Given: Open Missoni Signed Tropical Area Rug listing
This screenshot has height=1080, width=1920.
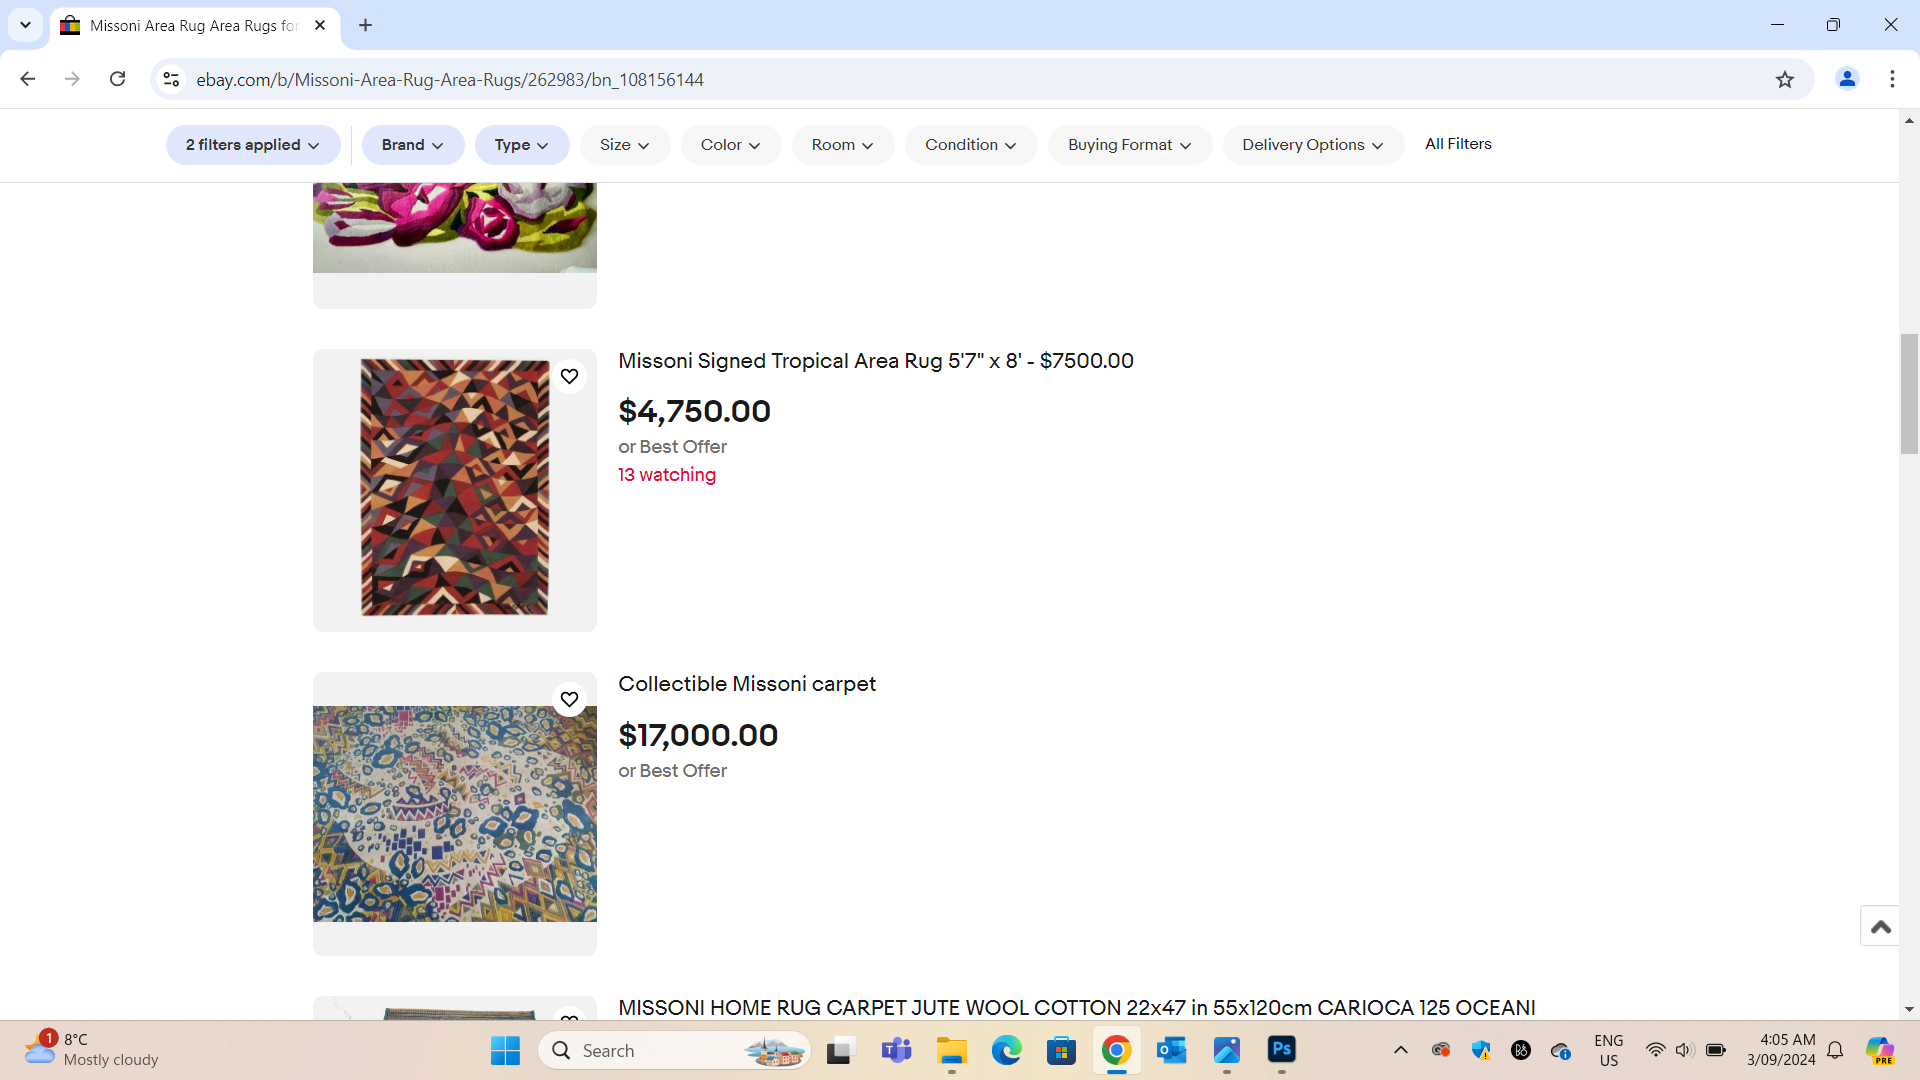Looking at the screenshot, I should [875, 361].
